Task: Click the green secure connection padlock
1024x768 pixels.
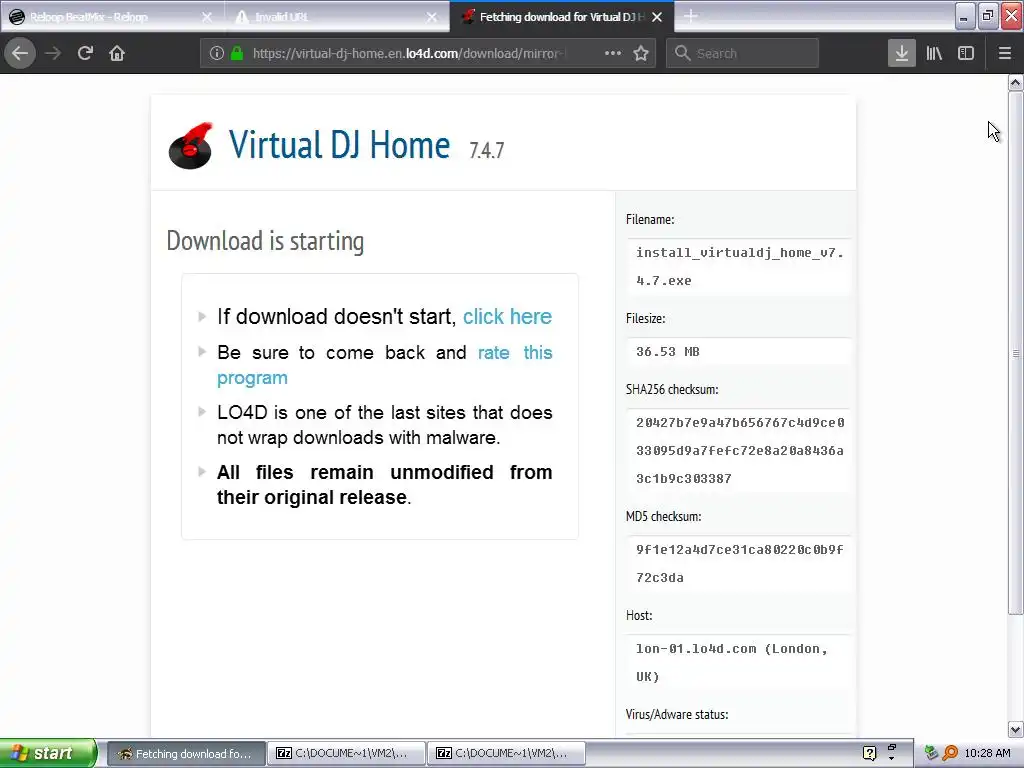Action: (237, 54)
